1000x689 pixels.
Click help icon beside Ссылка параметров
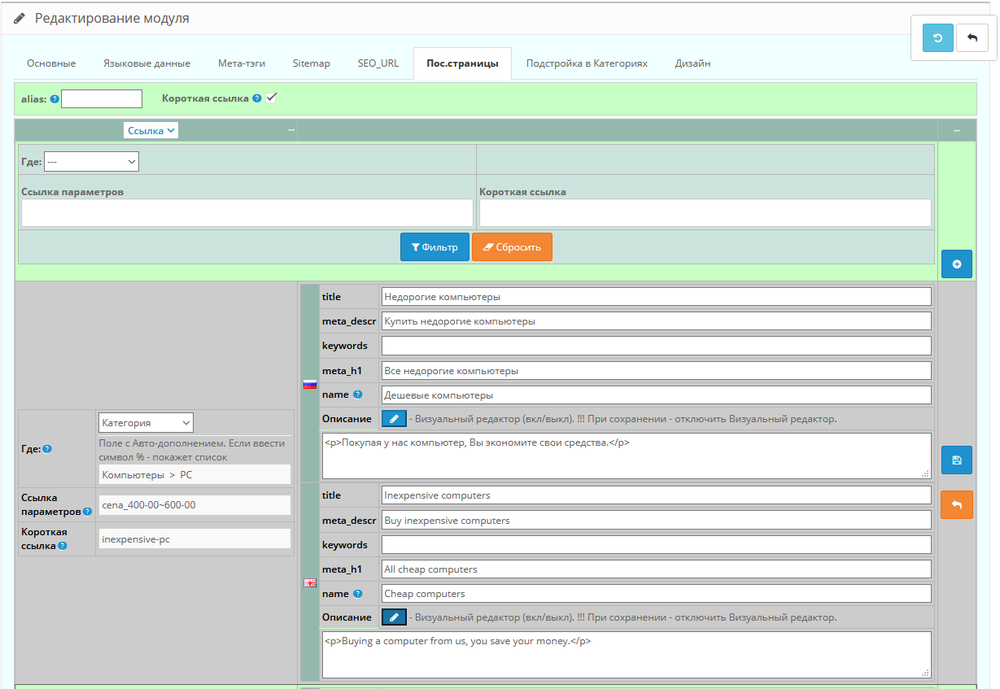point(87,511)
